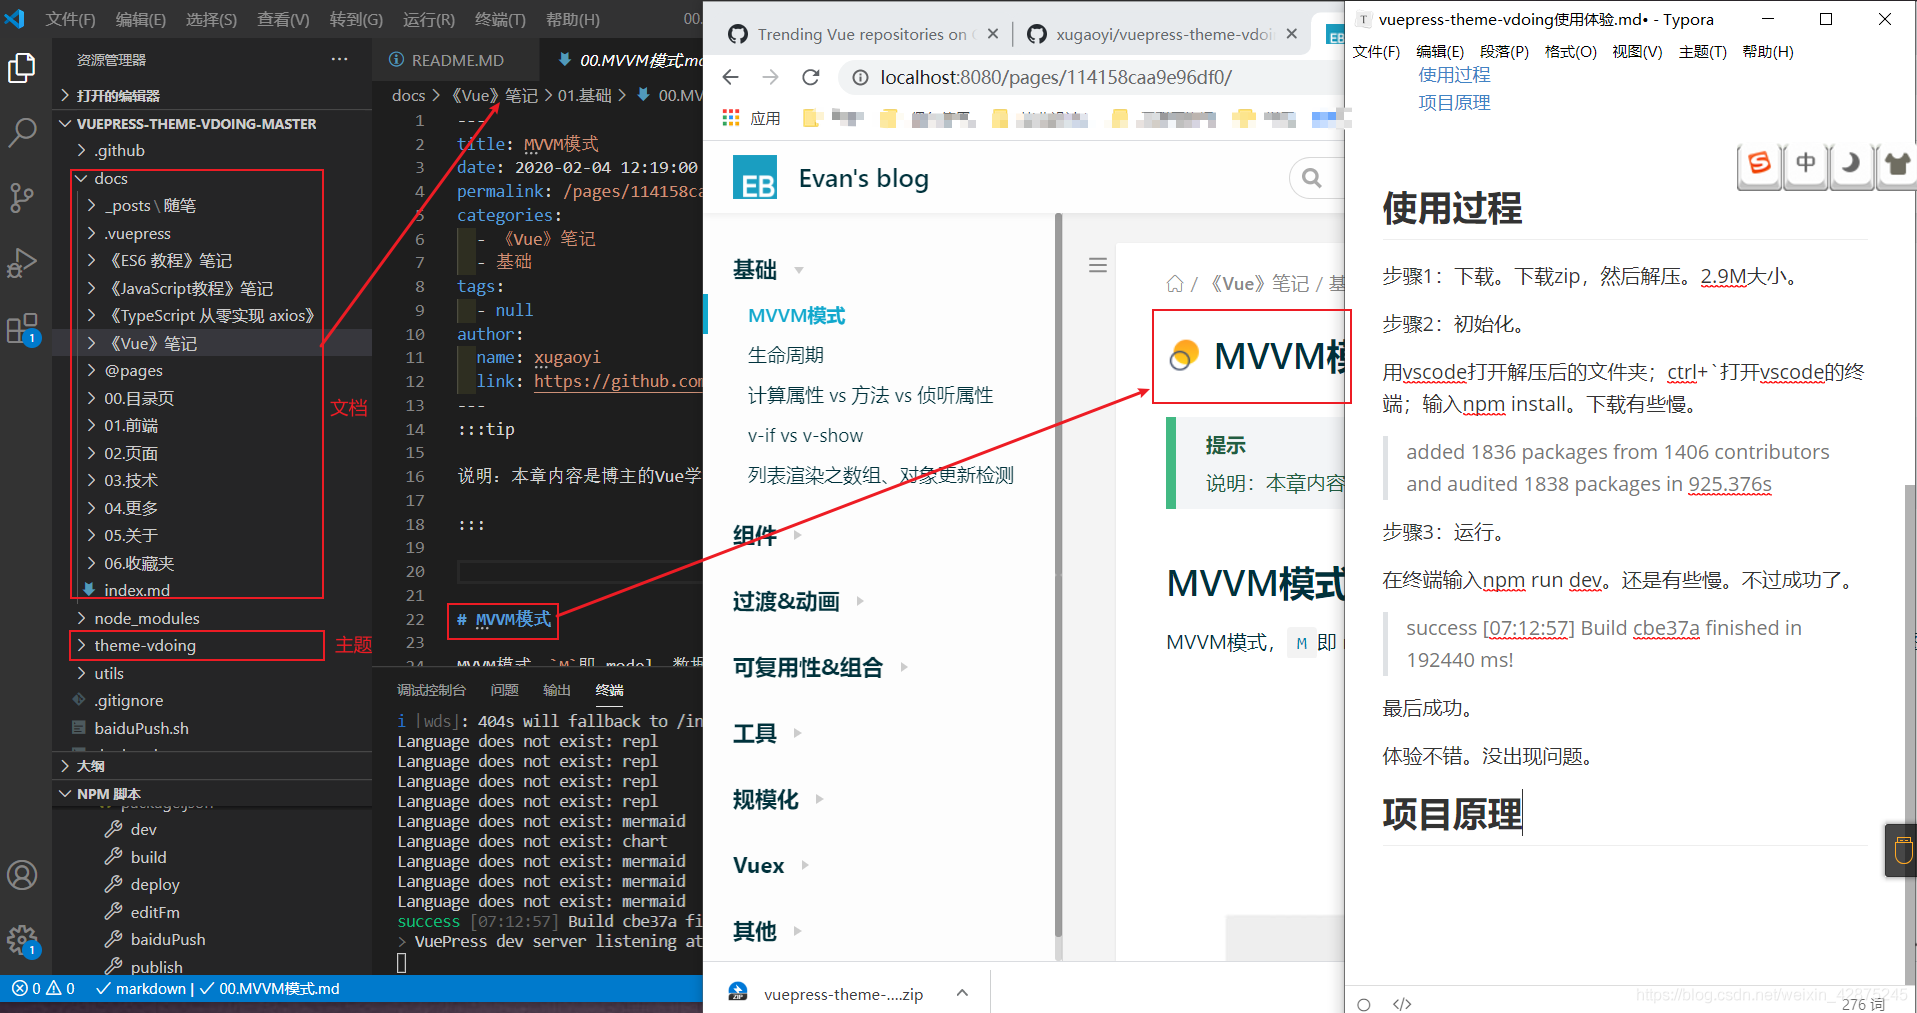This screenshot has width=1917, height=1013.
Task: Close the Trending Vue repositories tab
Action: click(x=993, y=34)
